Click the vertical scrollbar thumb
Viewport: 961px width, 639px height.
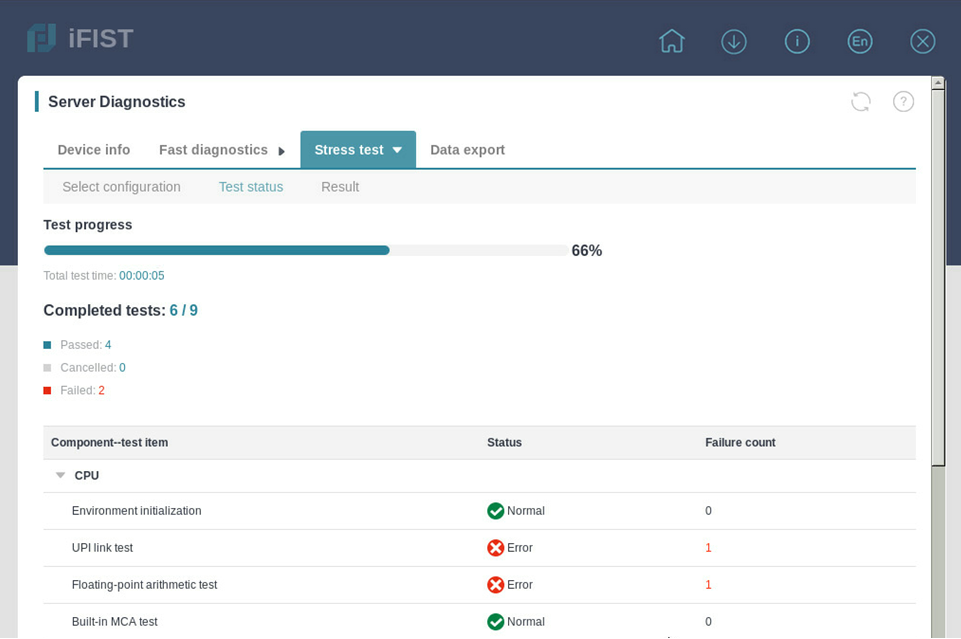tap(938, 278)
